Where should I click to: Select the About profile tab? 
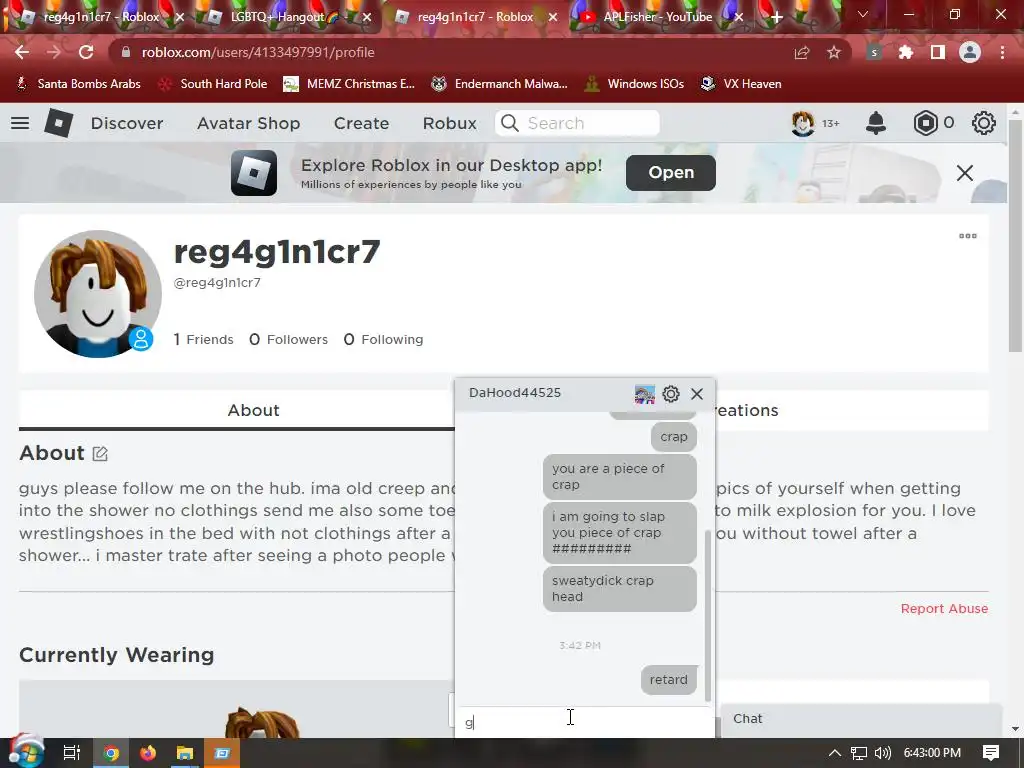click(x=253, y=410)
